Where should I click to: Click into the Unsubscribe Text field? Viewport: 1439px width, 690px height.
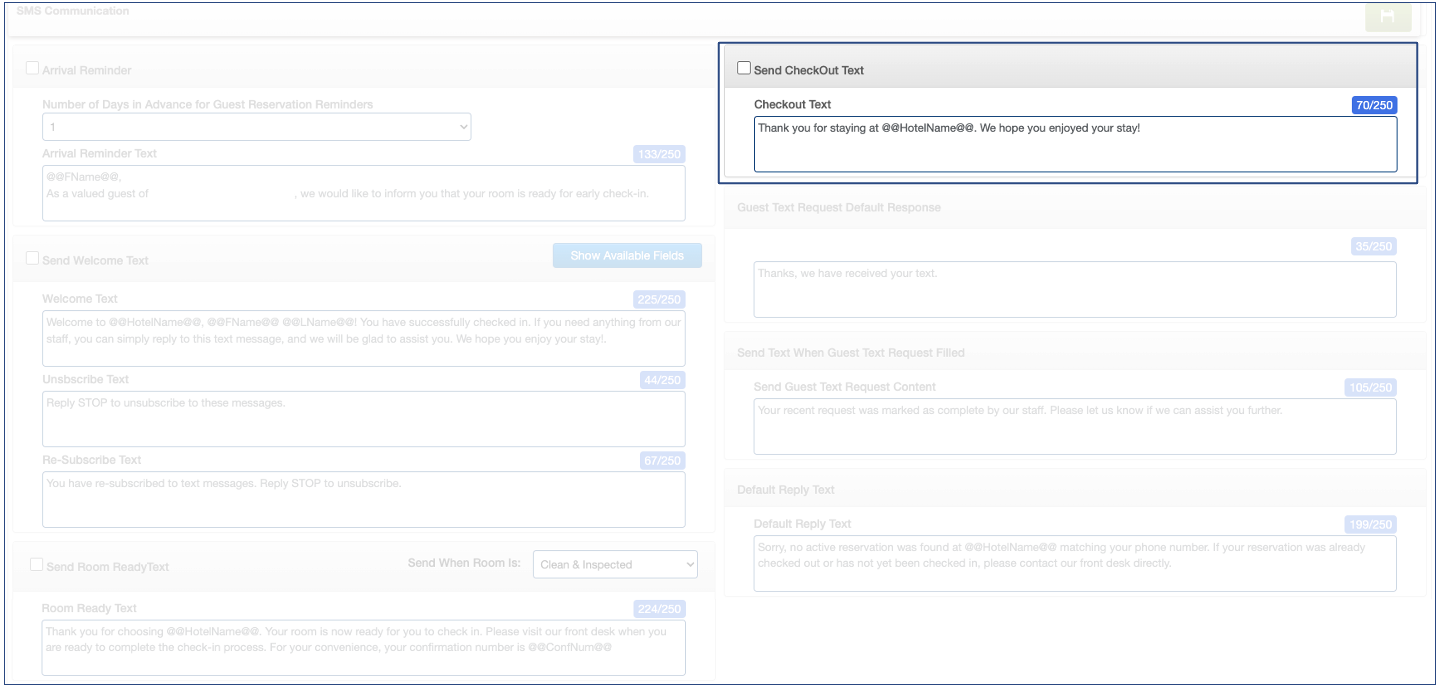pos(363,418)
